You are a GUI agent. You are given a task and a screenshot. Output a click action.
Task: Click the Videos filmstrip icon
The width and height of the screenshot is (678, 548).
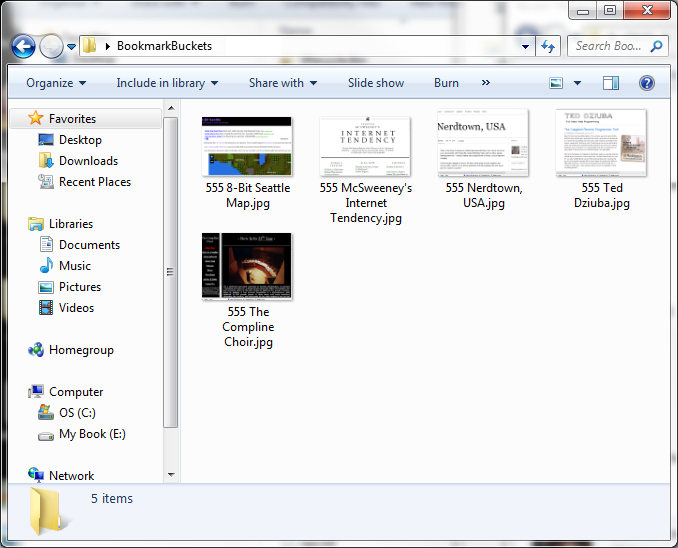point(46,308)
